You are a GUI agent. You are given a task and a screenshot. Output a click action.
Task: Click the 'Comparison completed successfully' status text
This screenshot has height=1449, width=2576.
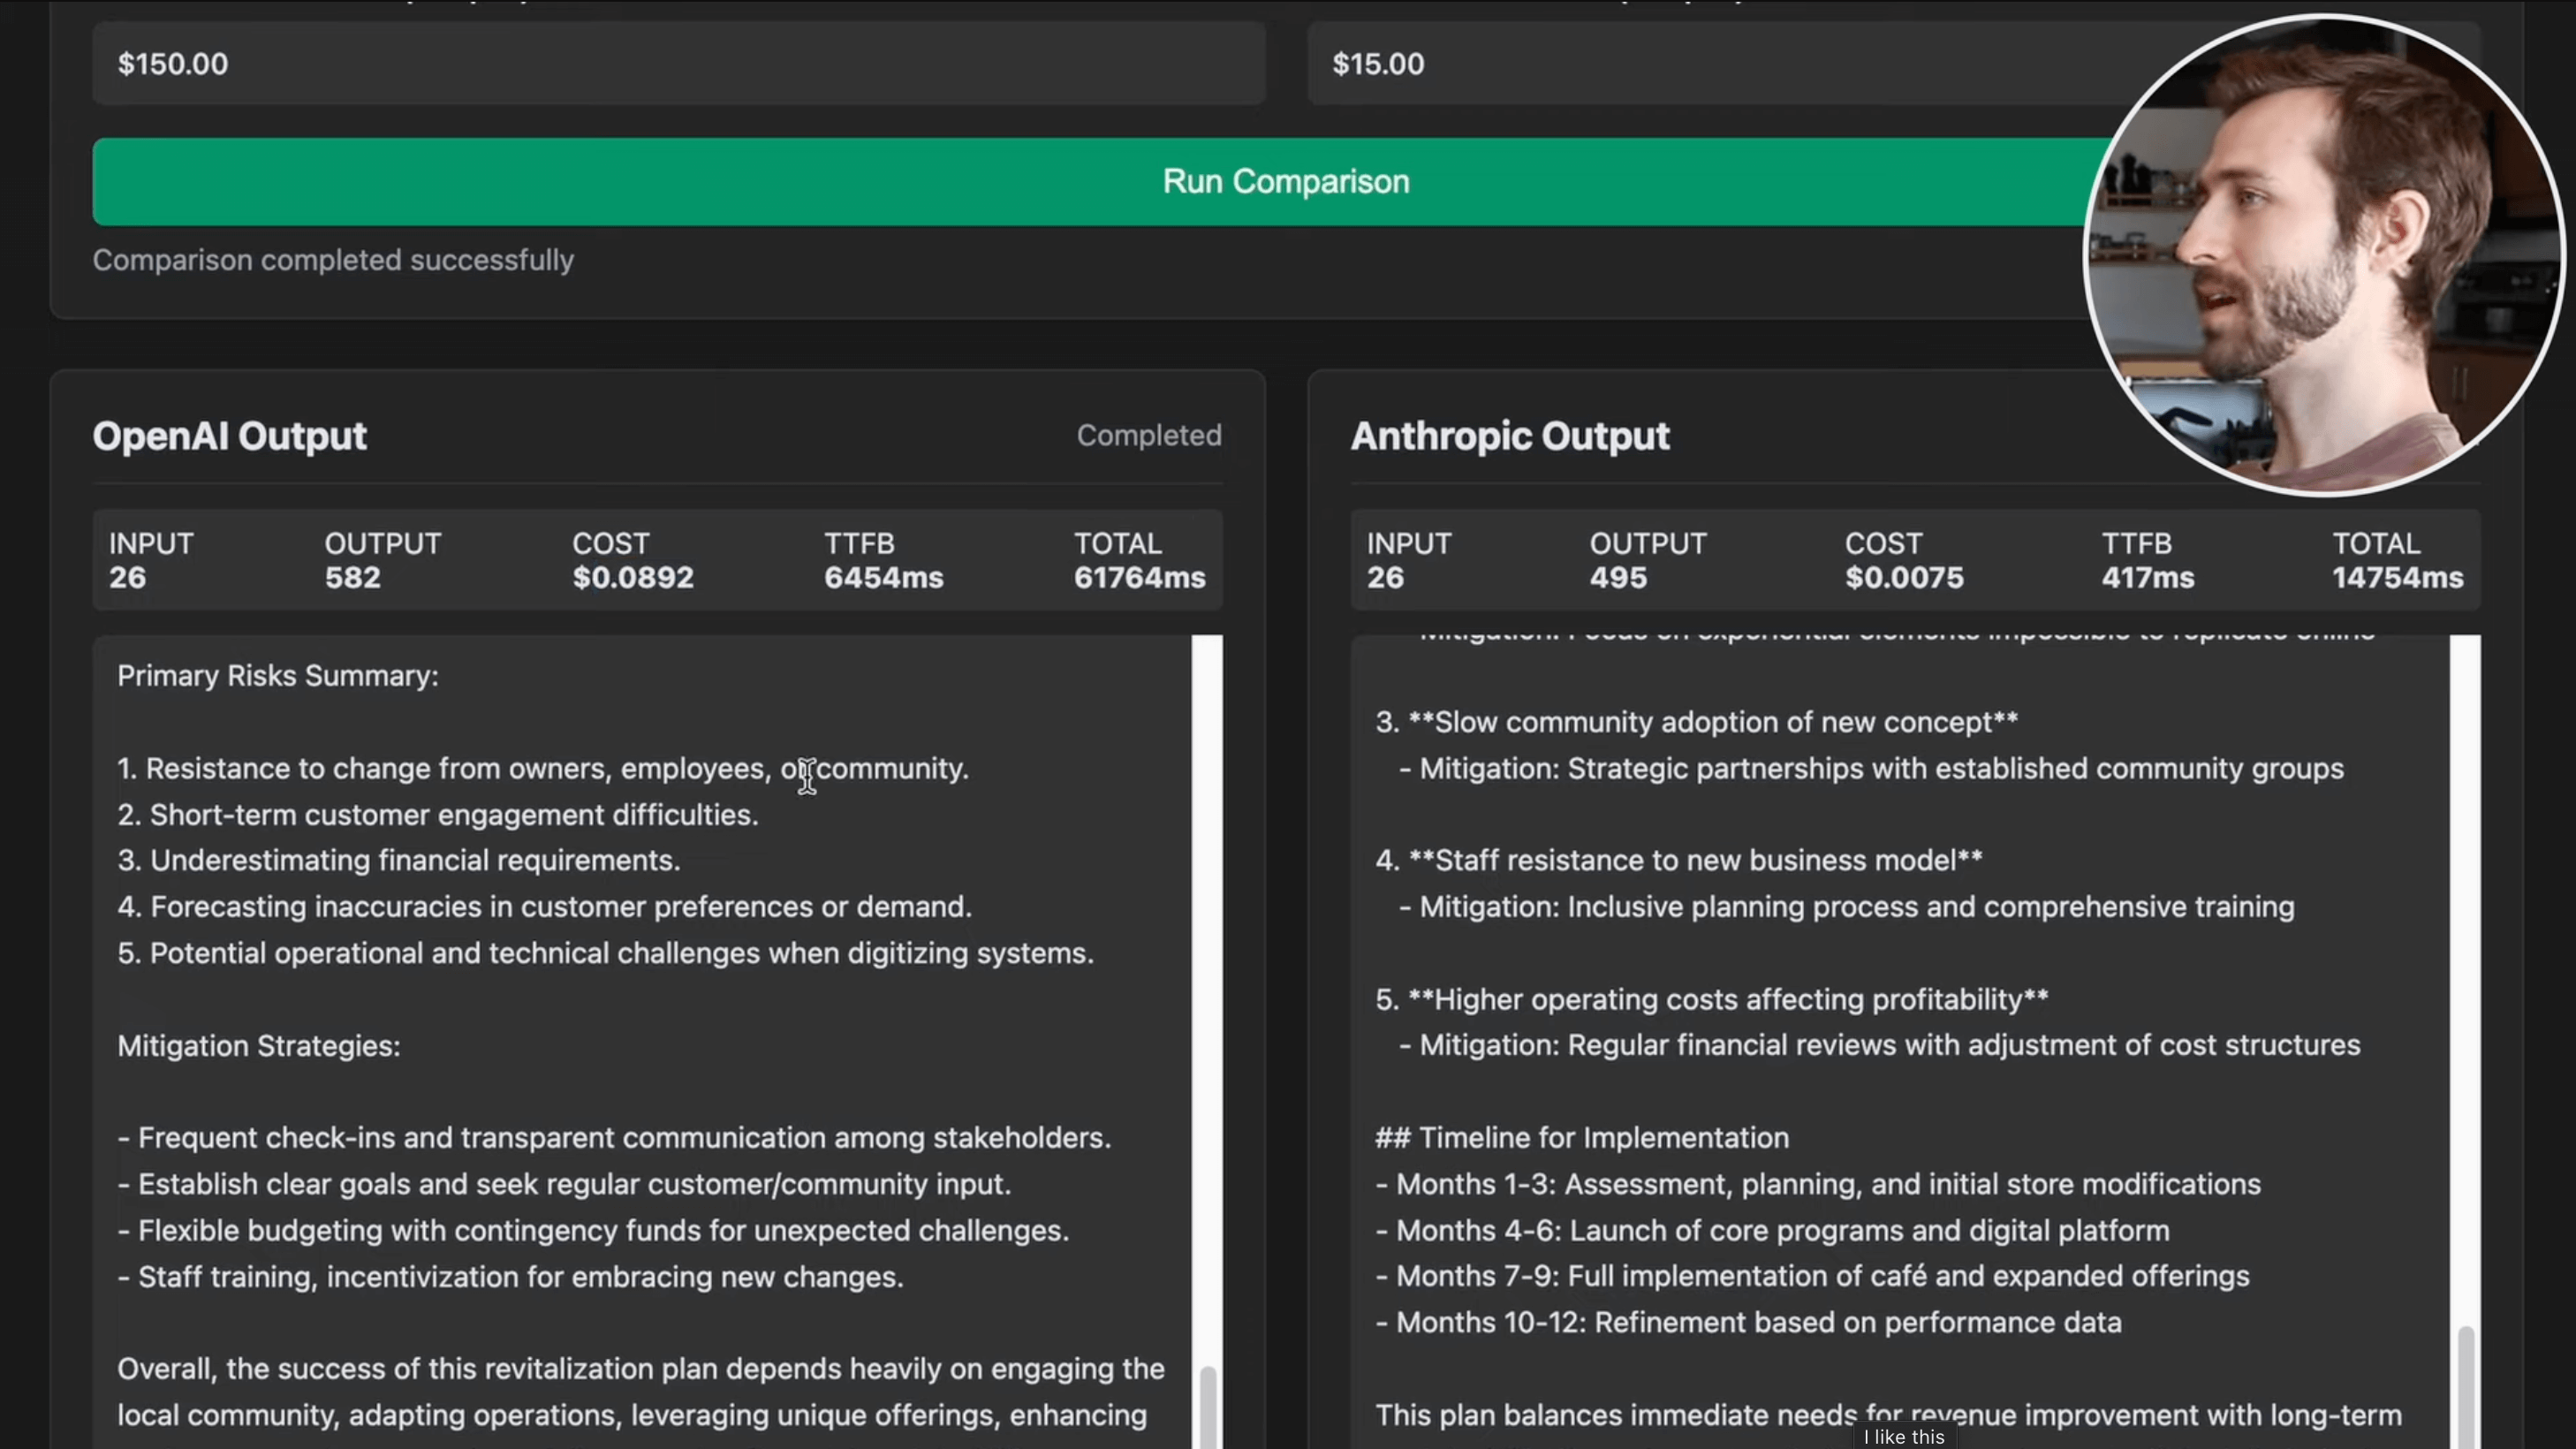click(333, 260)
